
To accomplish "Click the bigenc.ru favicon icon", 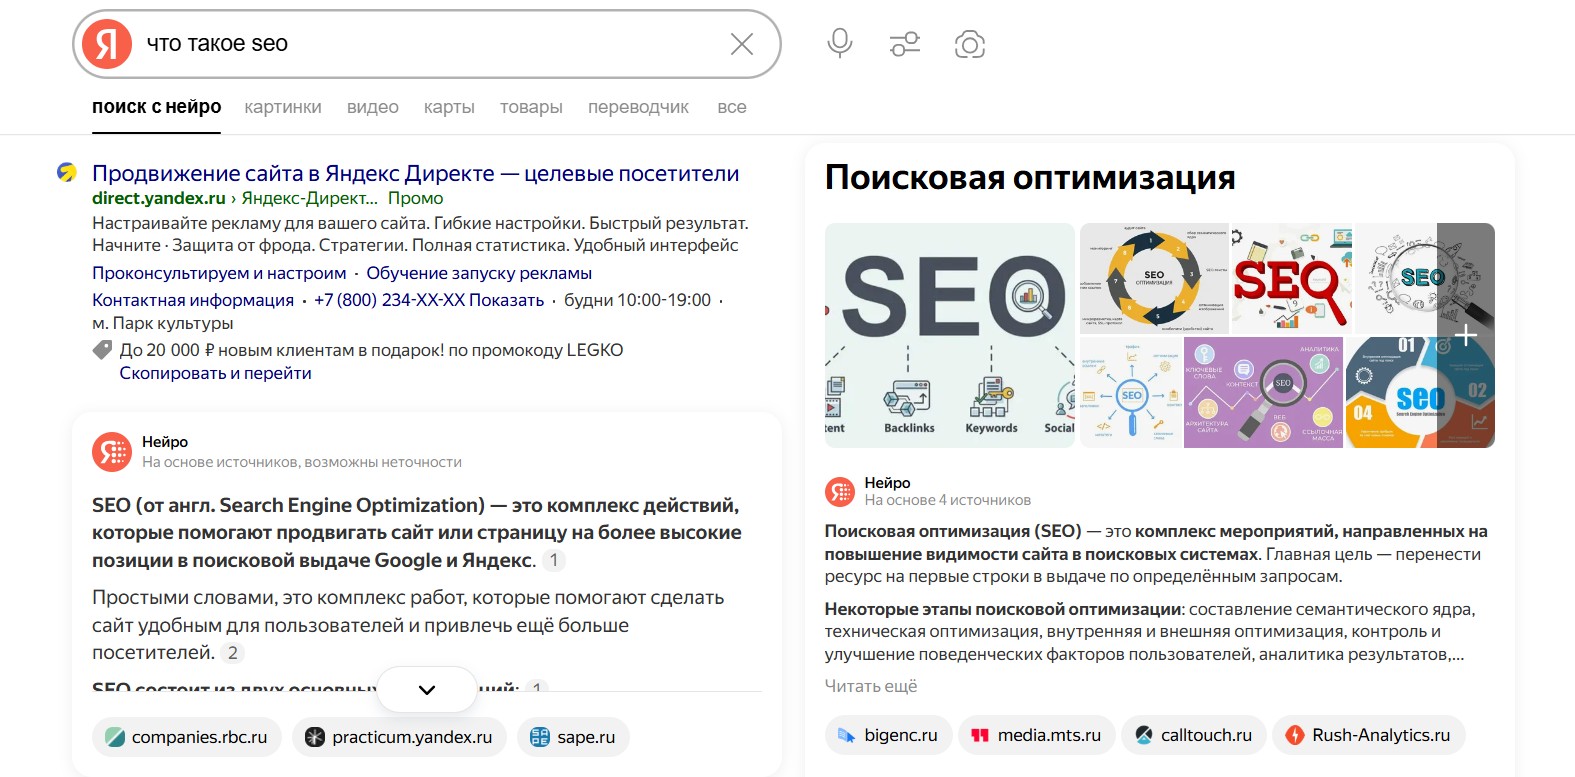I will pyautogui.click(x=846, y=735).
